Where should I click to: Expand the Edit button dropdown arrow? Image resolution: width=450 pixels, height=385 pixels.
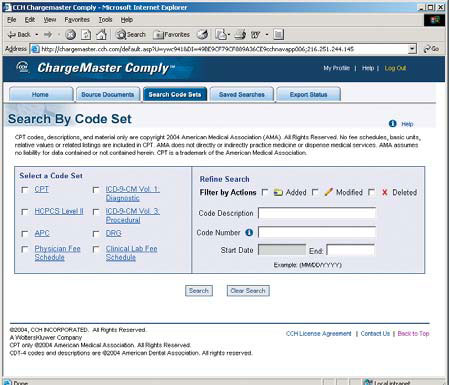click(267, 34)
